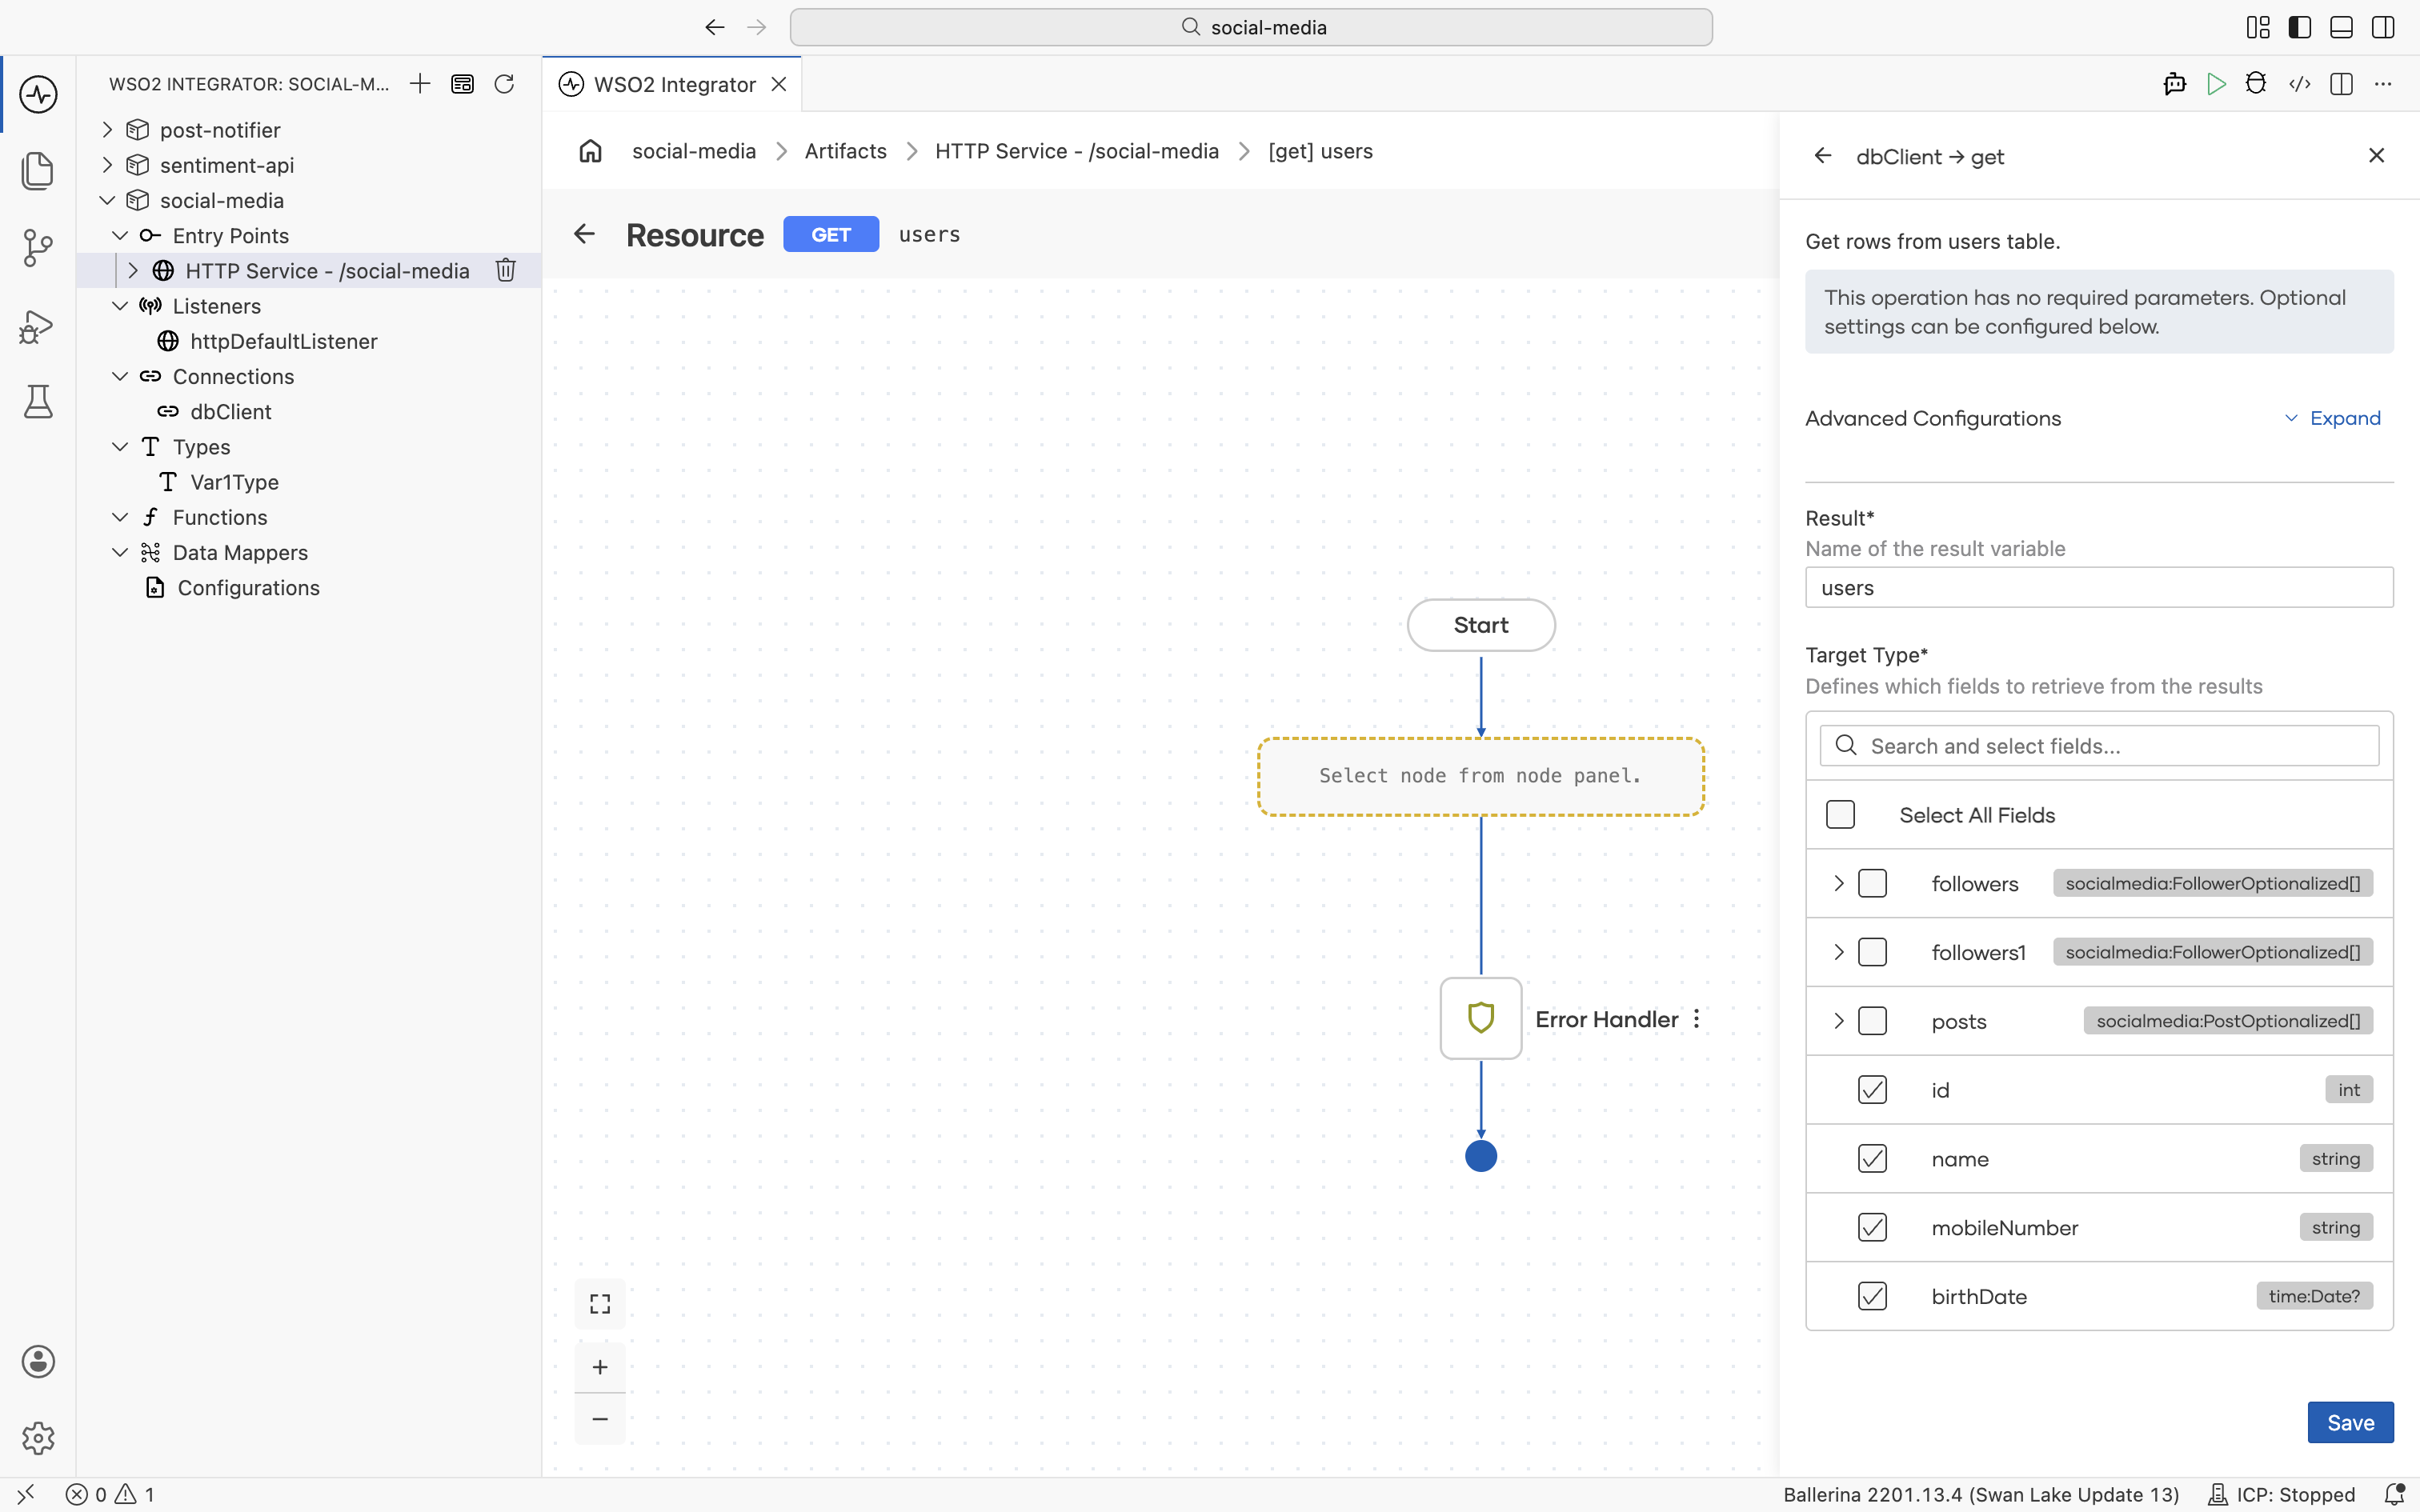Check the Select All Fields checkbox

(1840, 815)
